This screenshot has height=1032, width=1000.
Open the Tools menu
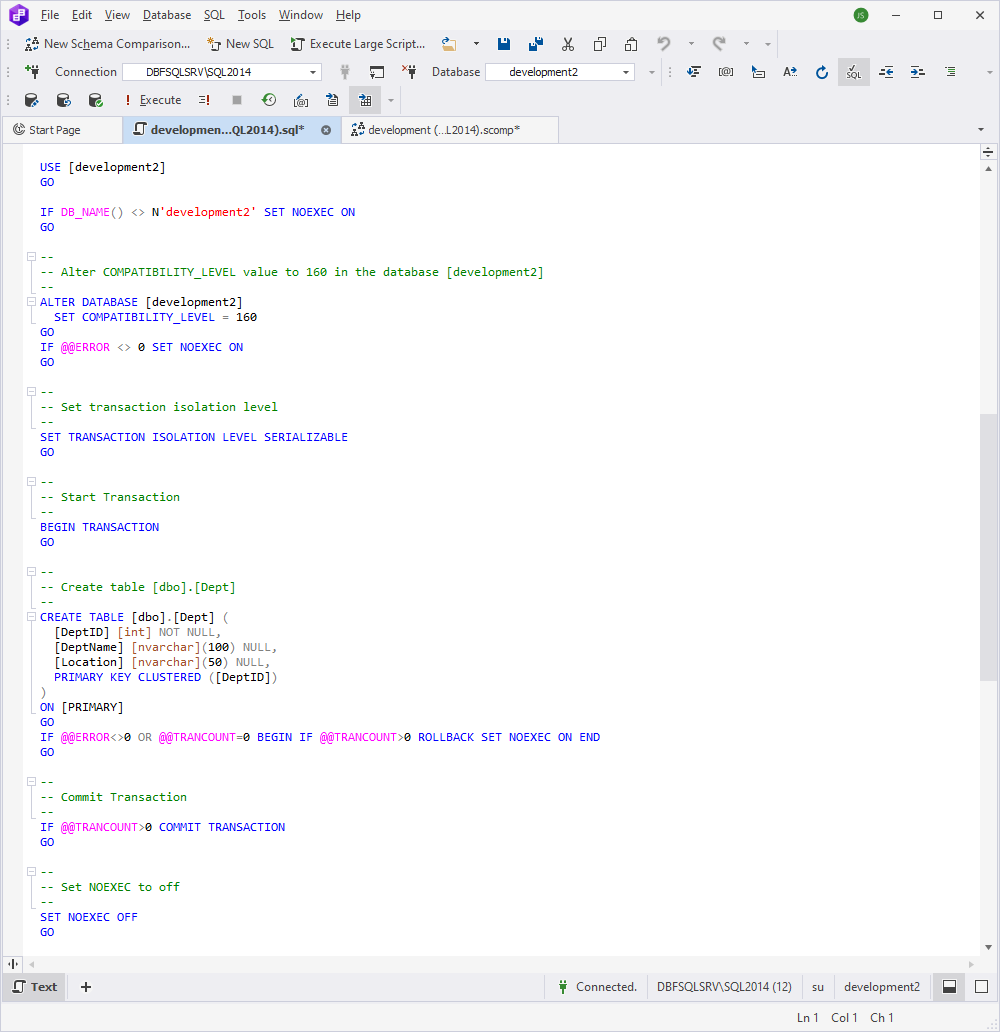click(252, 15)
